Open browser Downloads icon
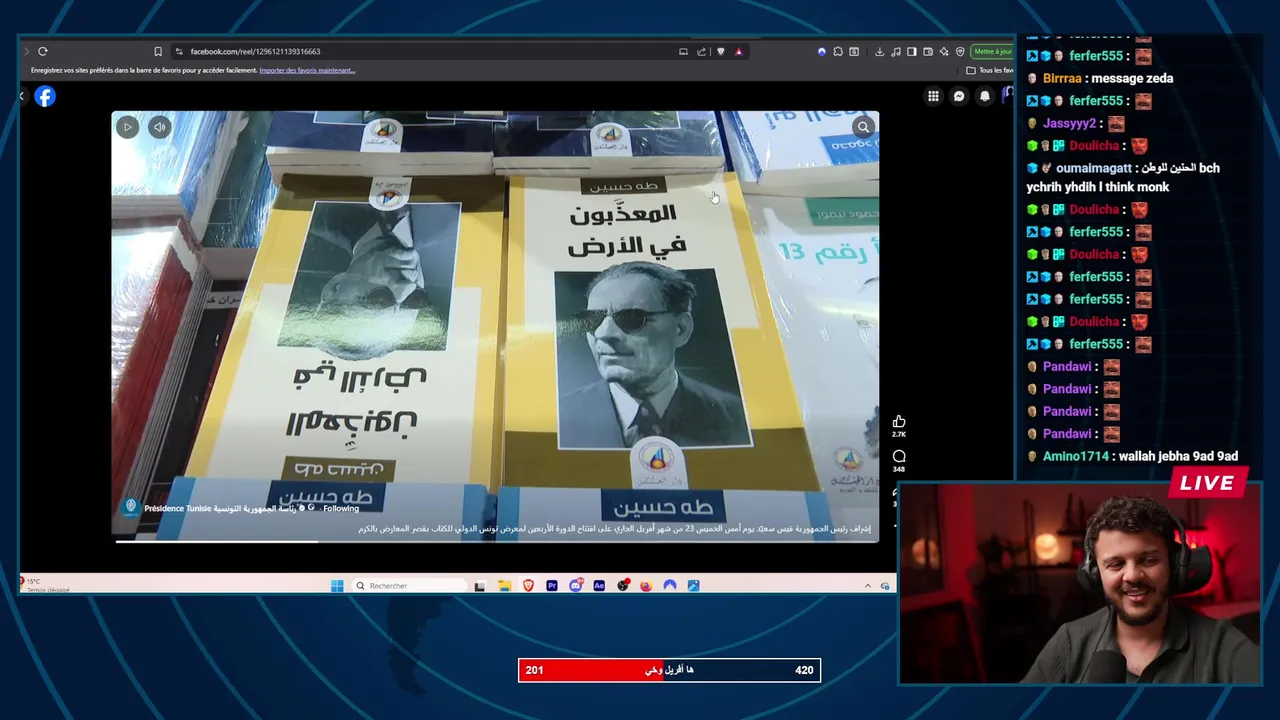The image size is (1280, 720). click(879, 51)
